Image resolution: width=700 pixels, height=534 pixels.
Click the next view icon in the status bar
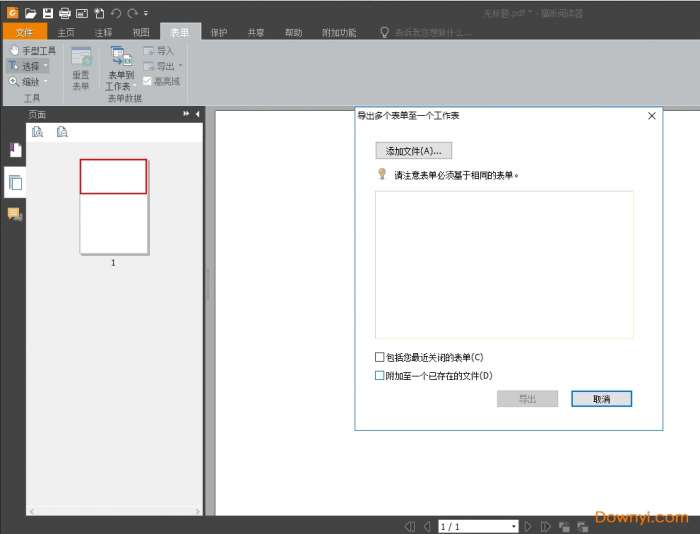583,526
